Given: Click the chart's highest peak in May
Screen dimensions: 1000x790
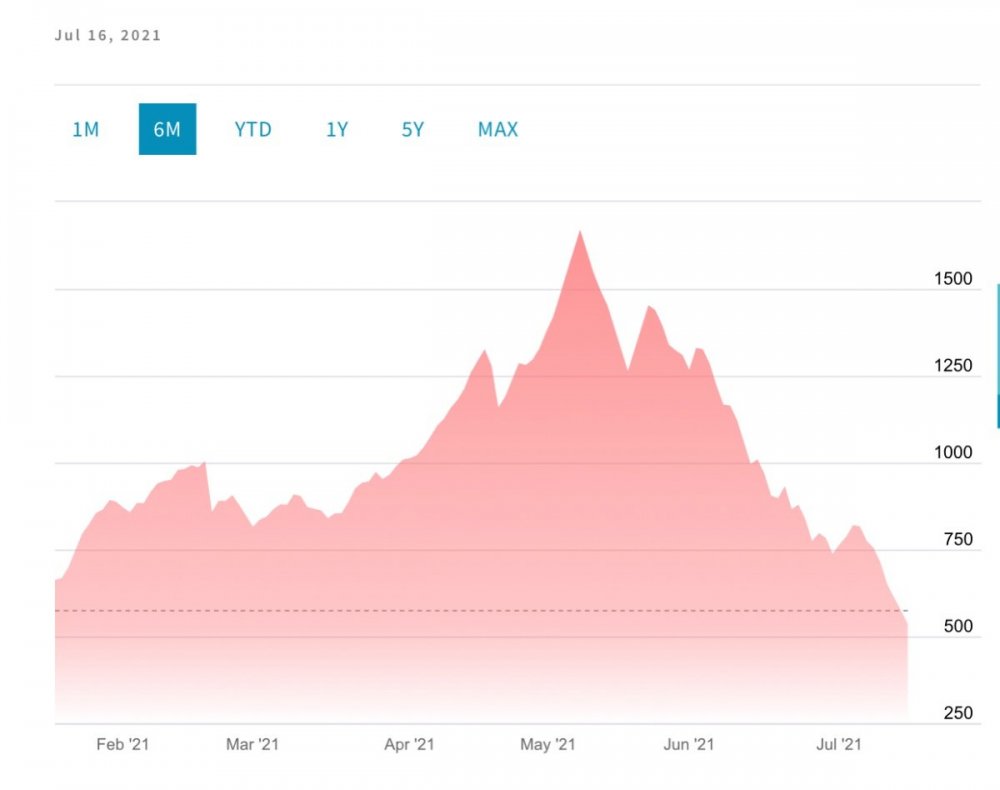Looking at the screenshot, I should (580, 233).
